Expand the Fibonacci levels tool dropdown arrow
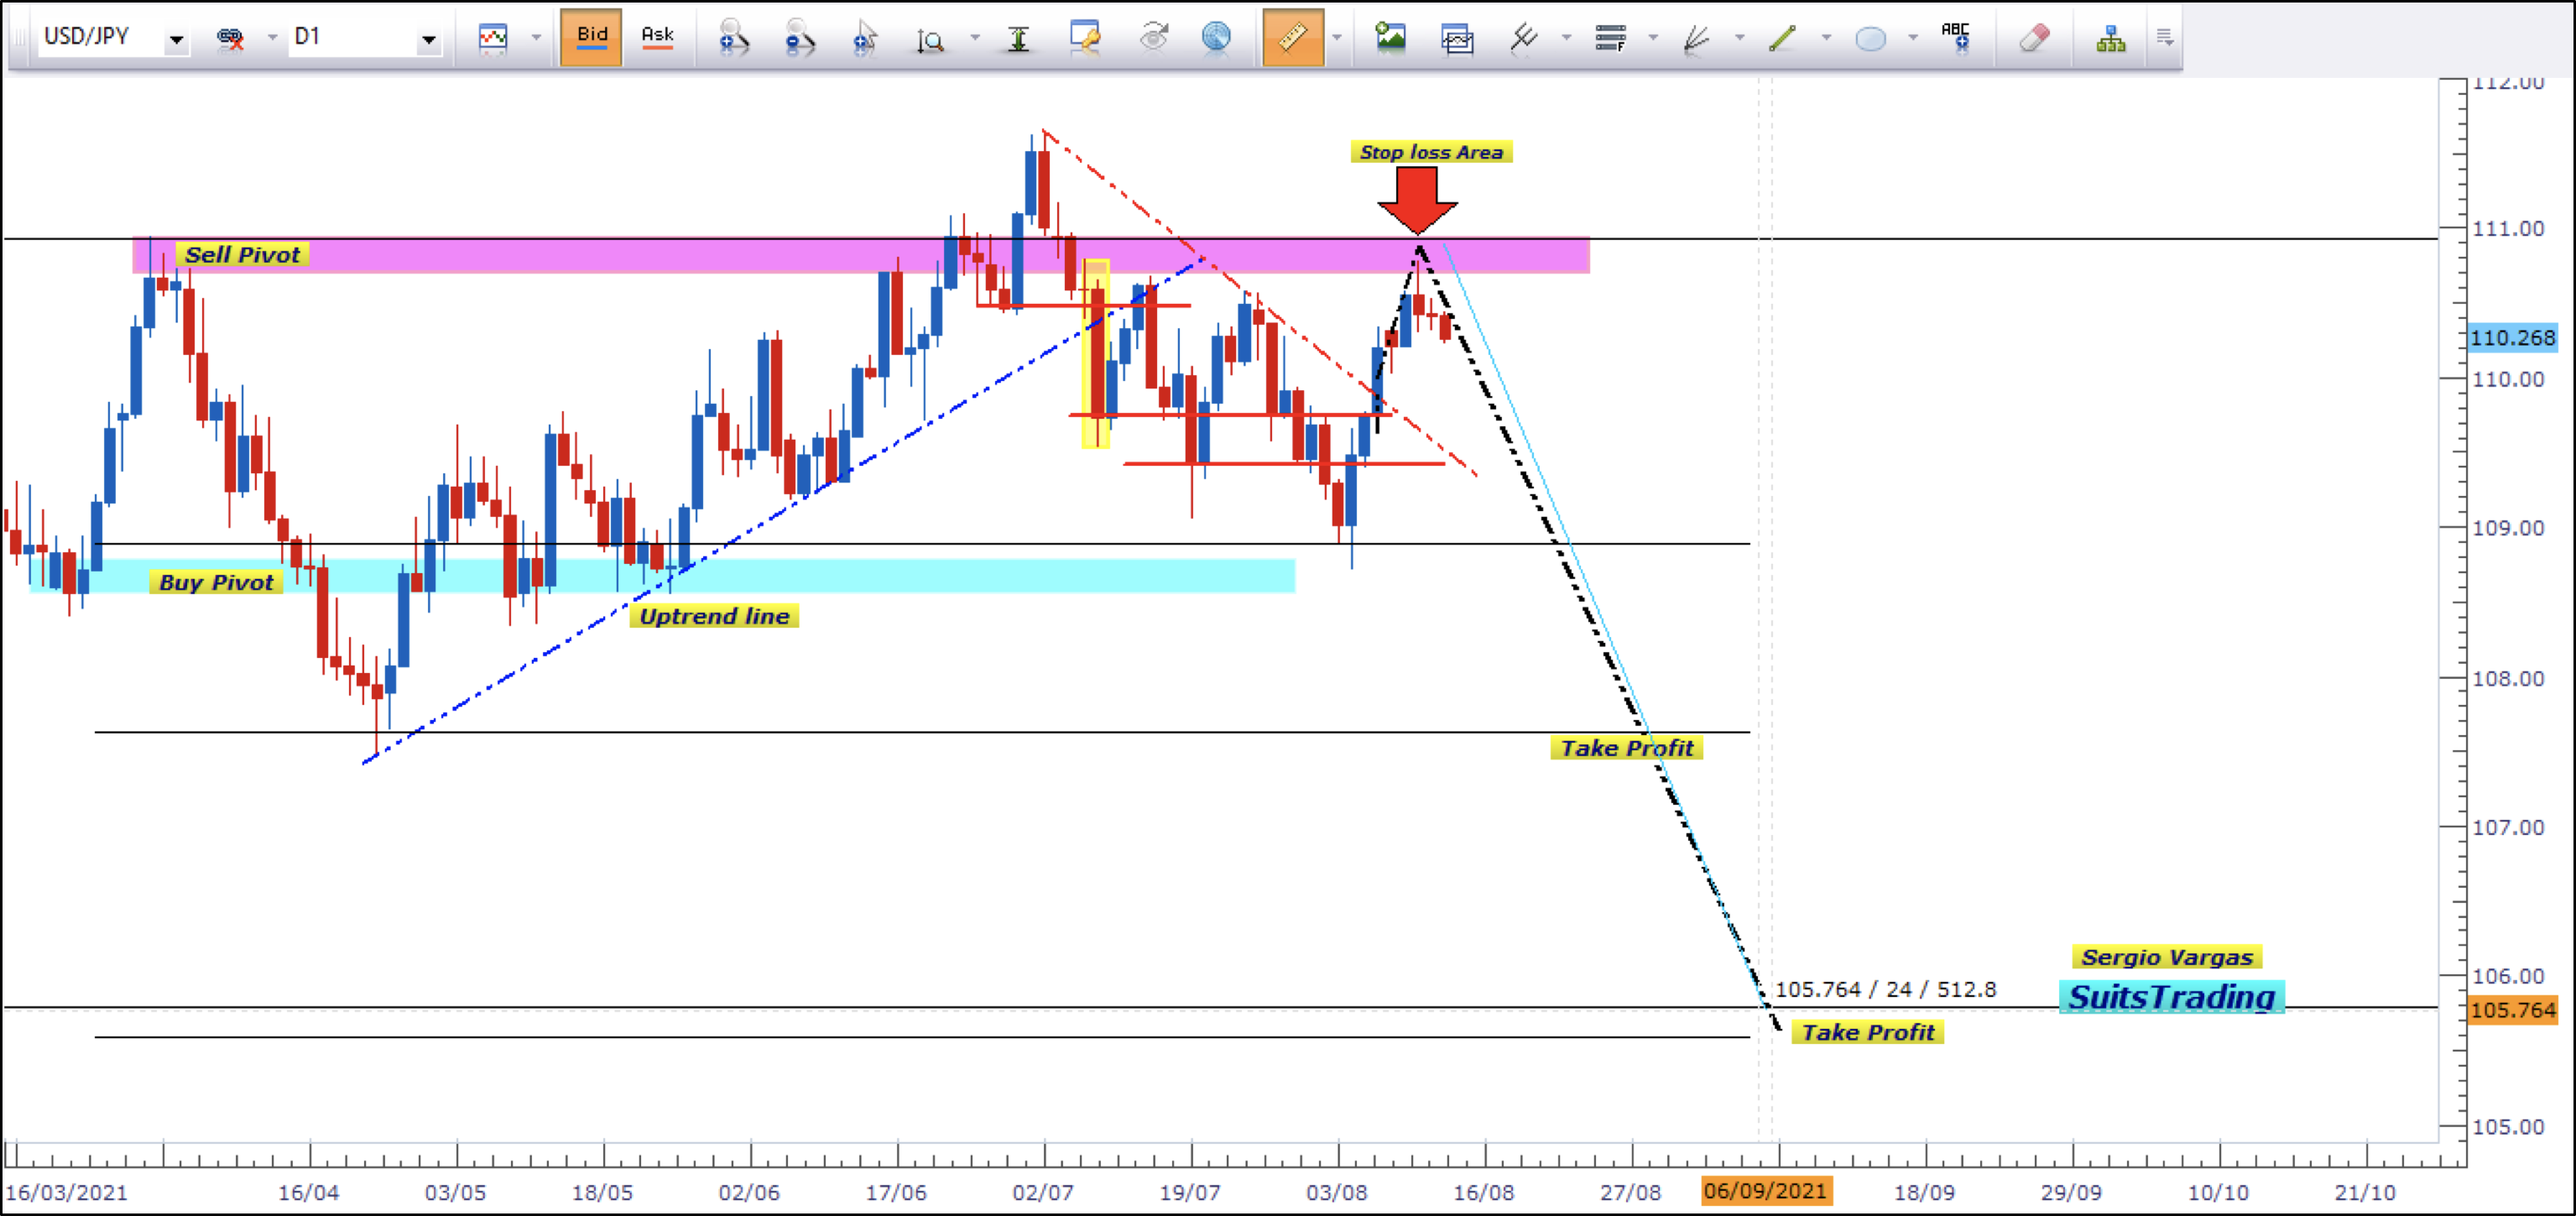 click(1653, 38)
